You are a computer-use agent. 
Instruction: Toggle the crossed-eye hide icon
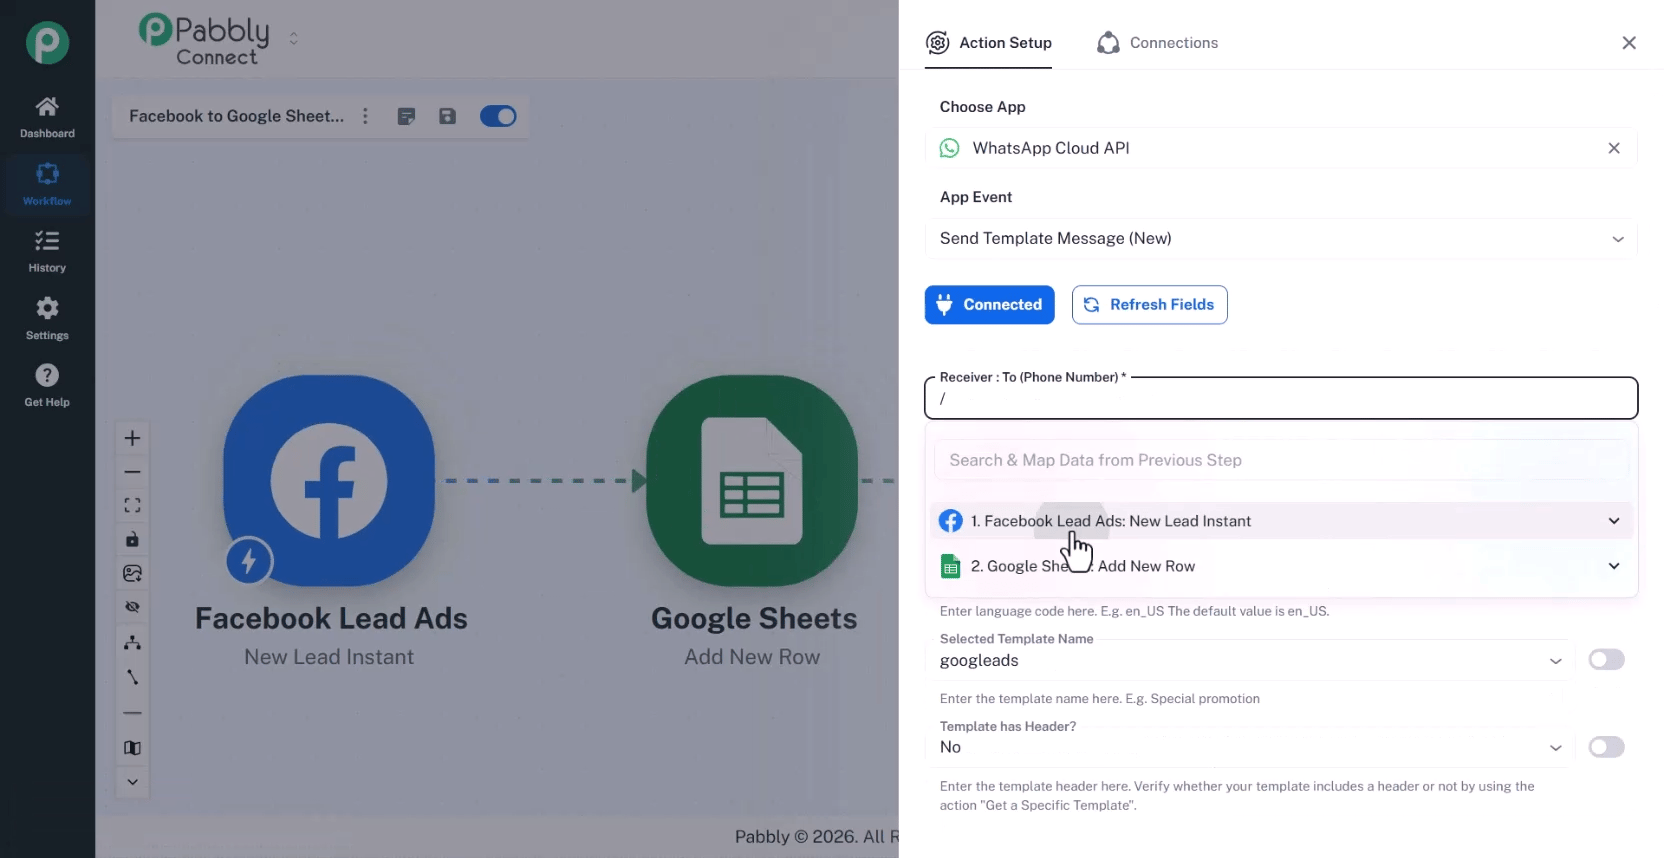click(132, 607)
